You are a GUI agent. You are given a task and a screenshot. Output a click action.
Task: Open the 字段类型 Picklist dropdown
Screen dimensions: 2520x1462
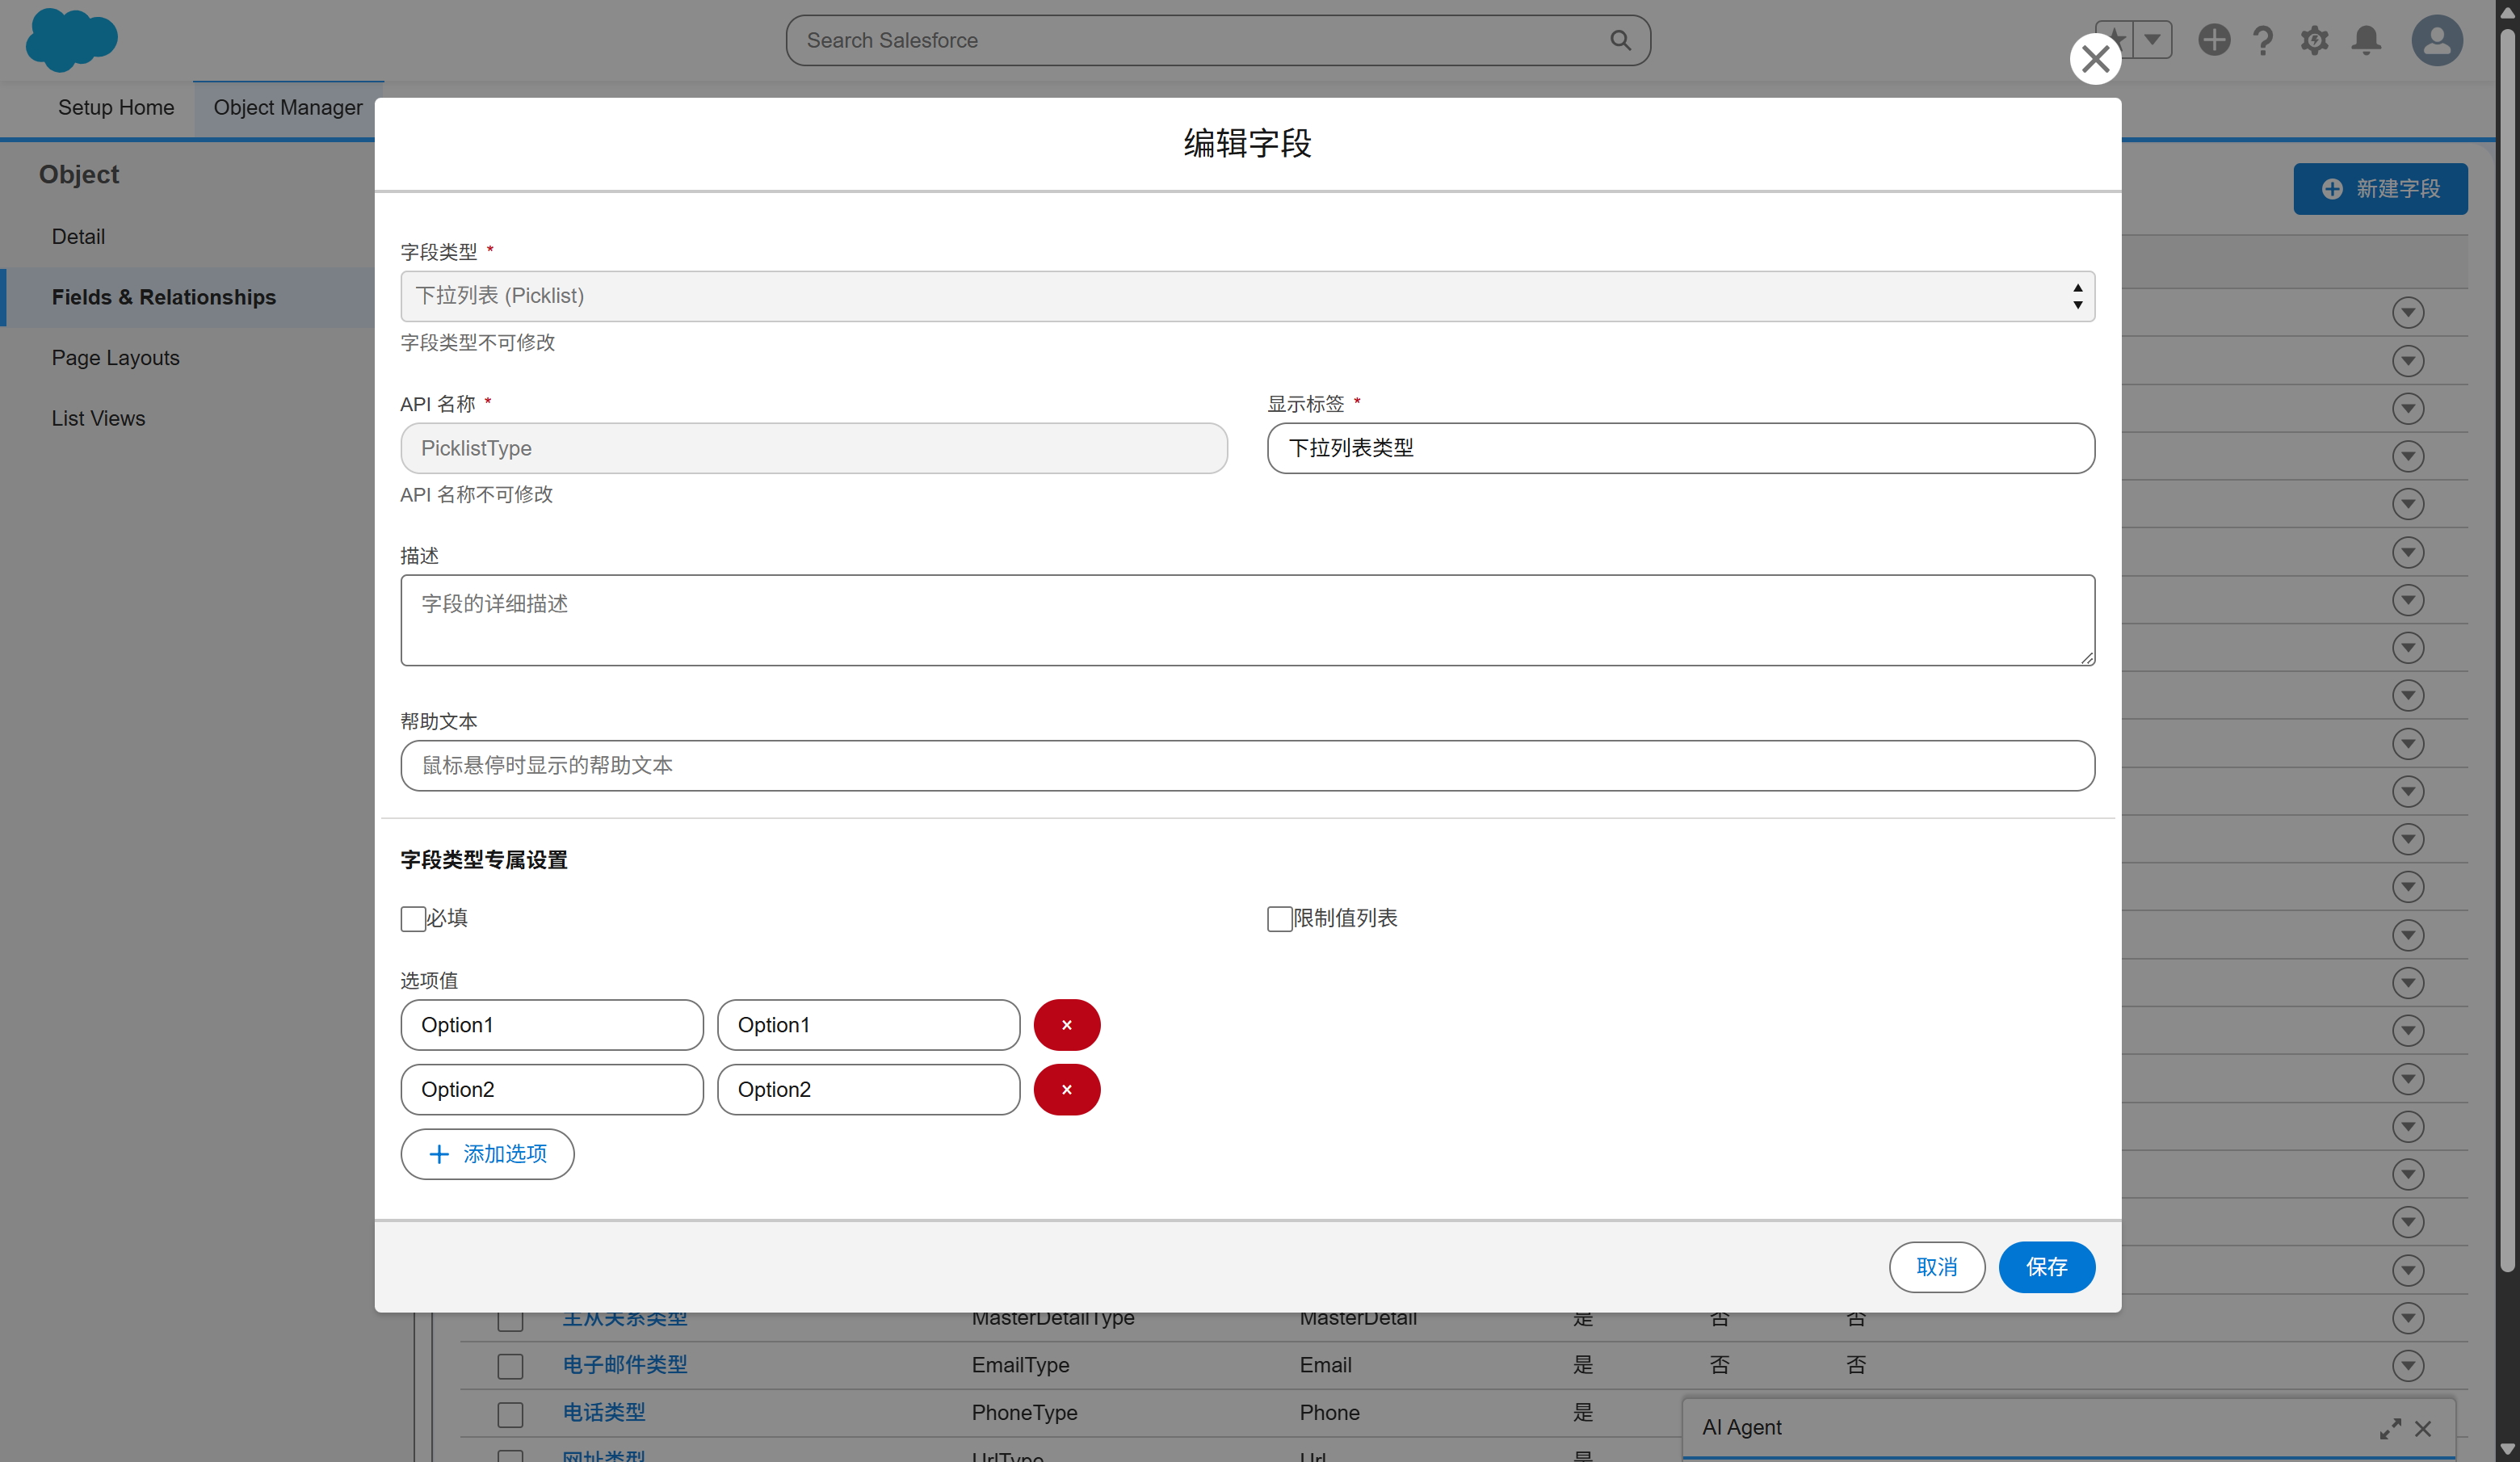click(x=1247, y=296)
